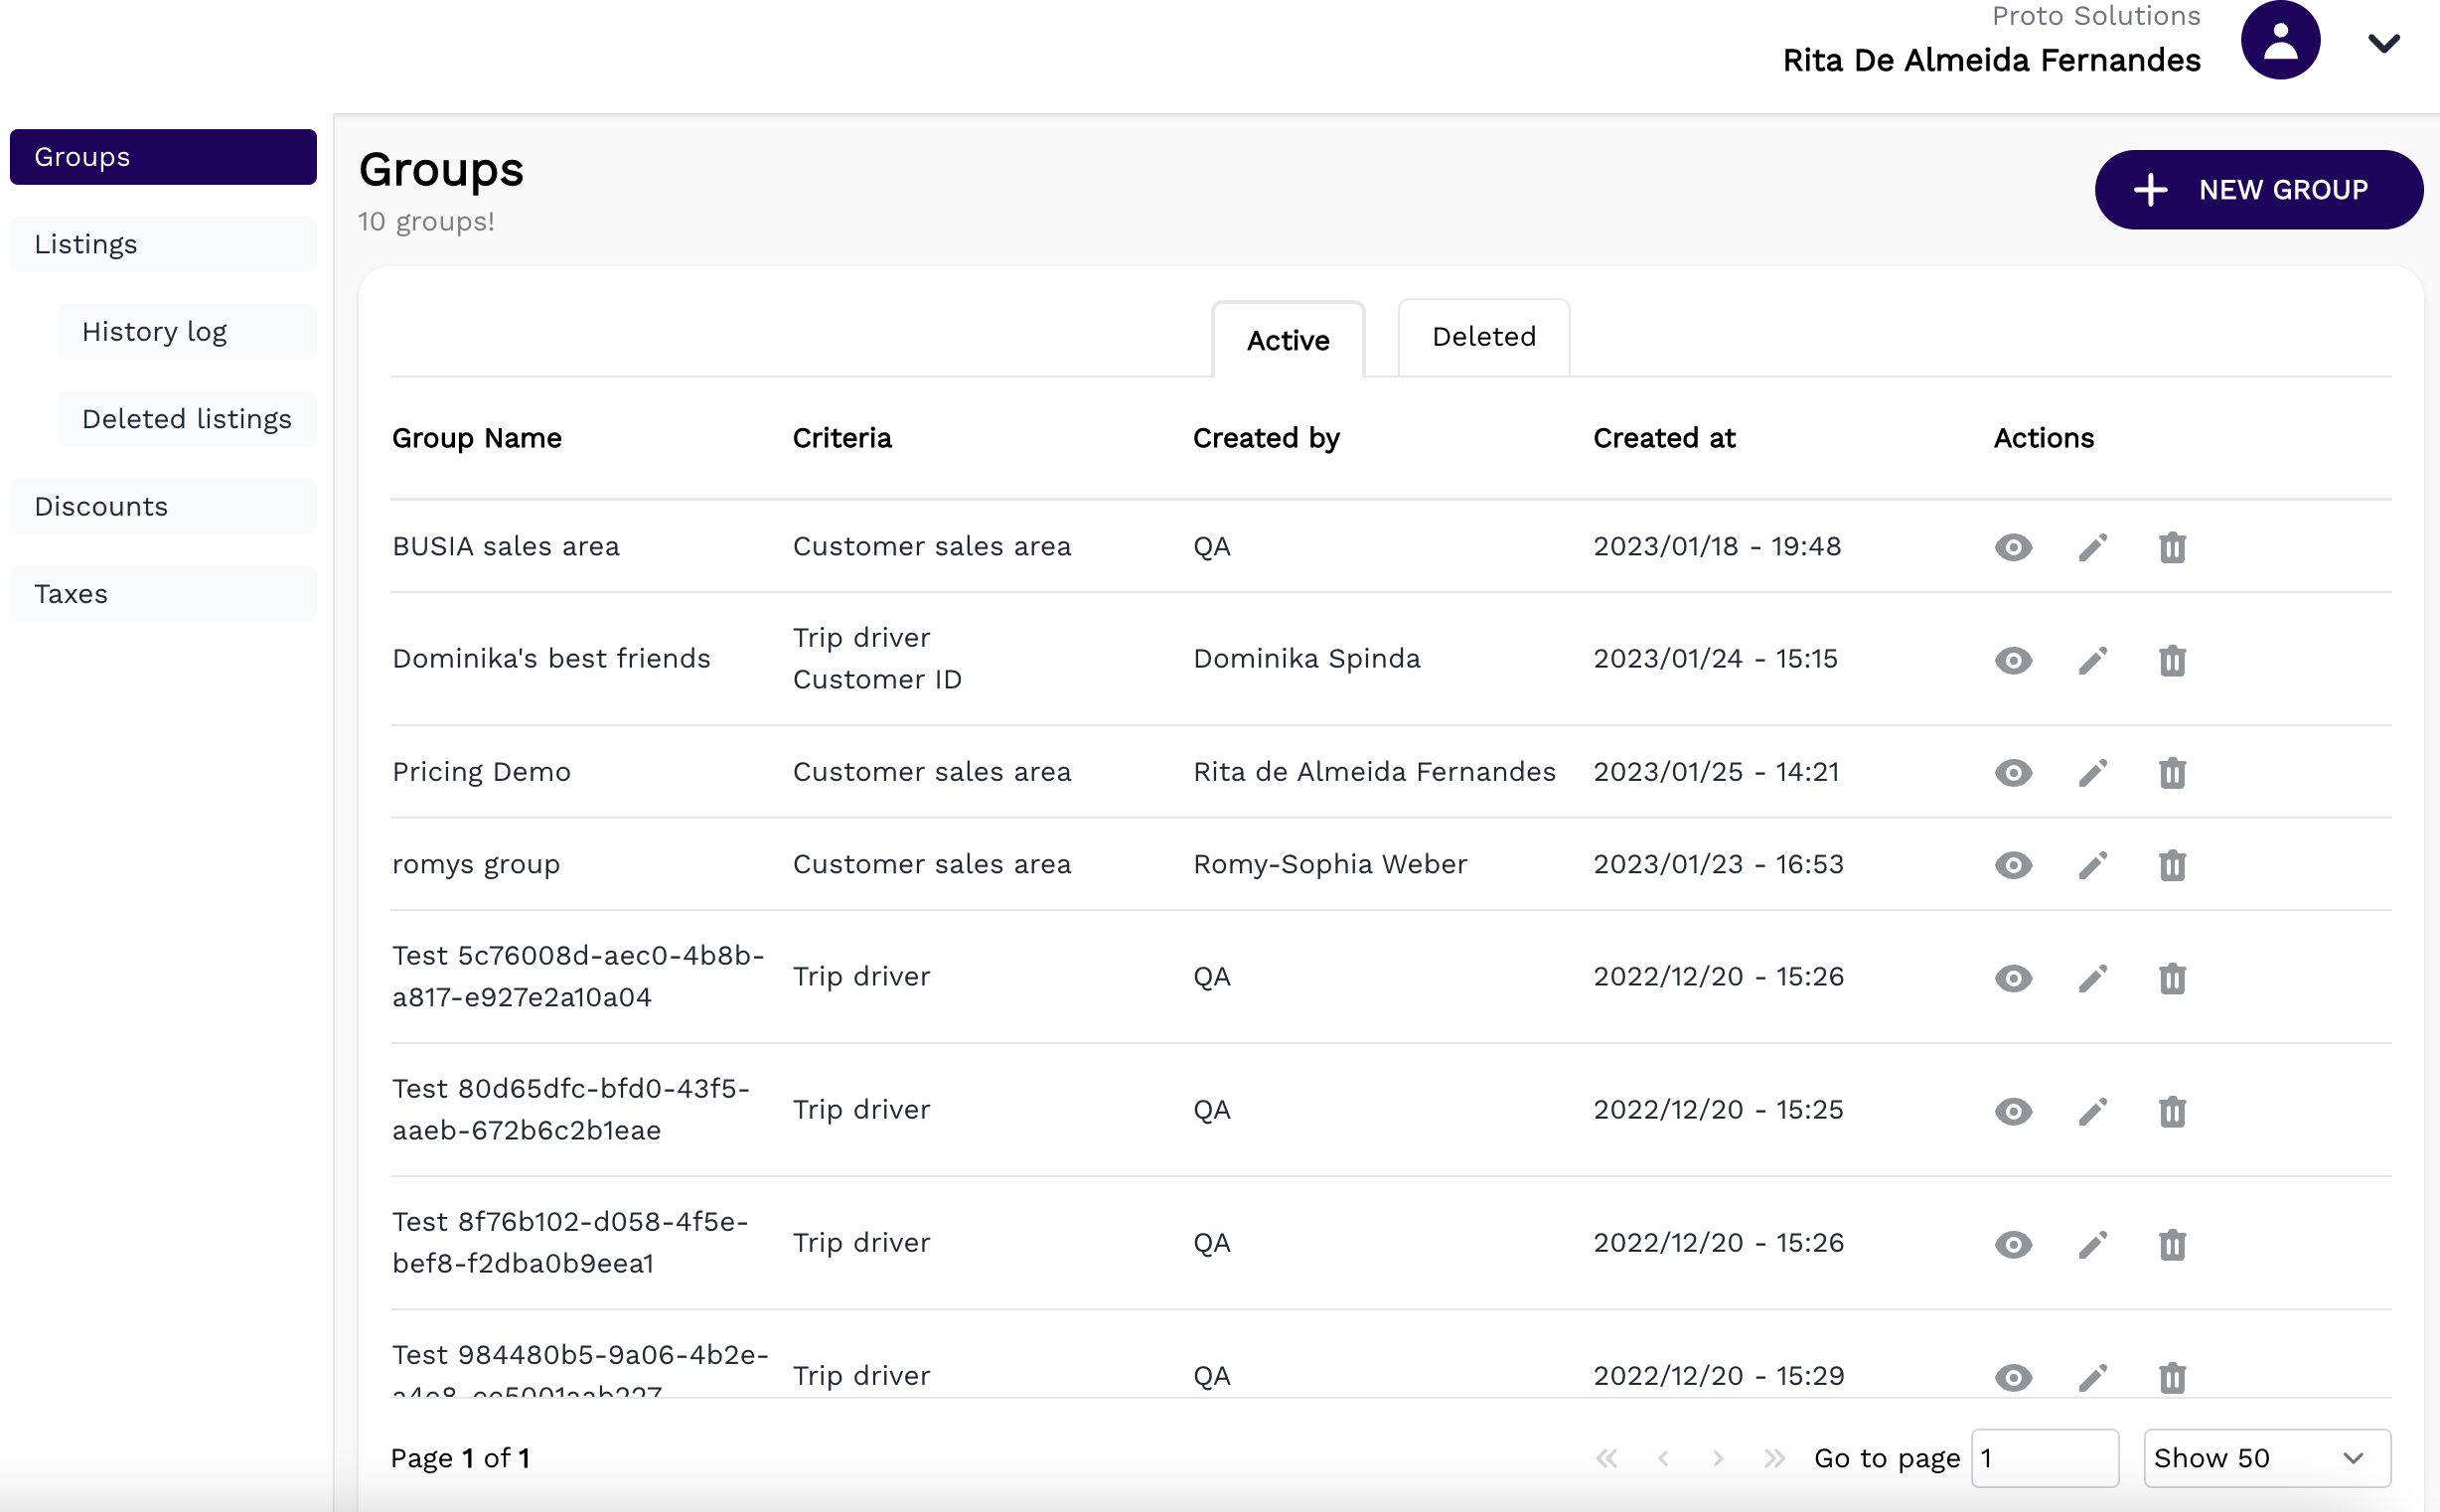Go to last page double-arrow button
Image resolution: width=2440 pixels, height=1512 pixels.
1775,1457
